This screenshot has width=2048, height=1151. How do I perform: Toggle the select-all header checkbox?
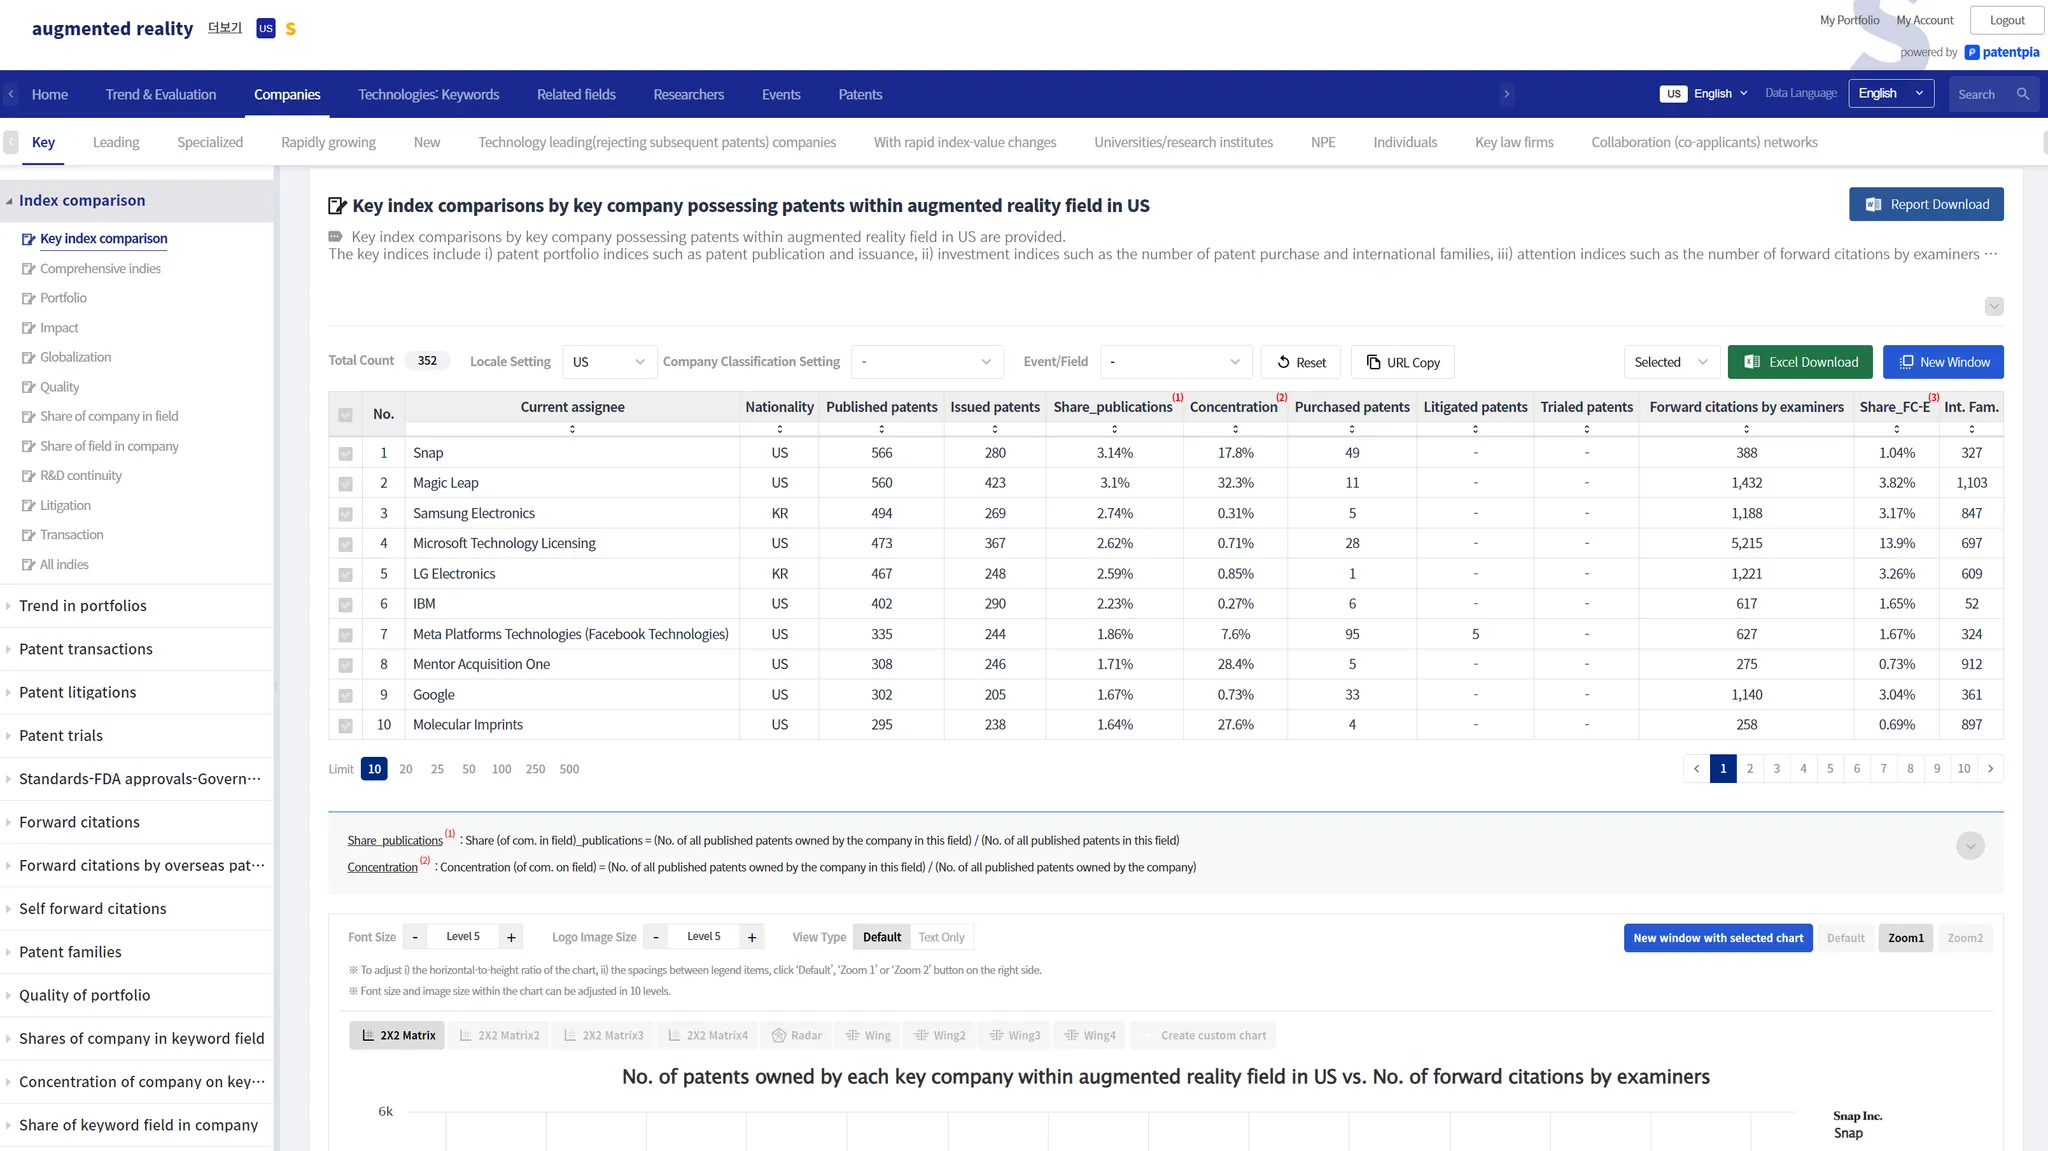click(x=345, y=414)
